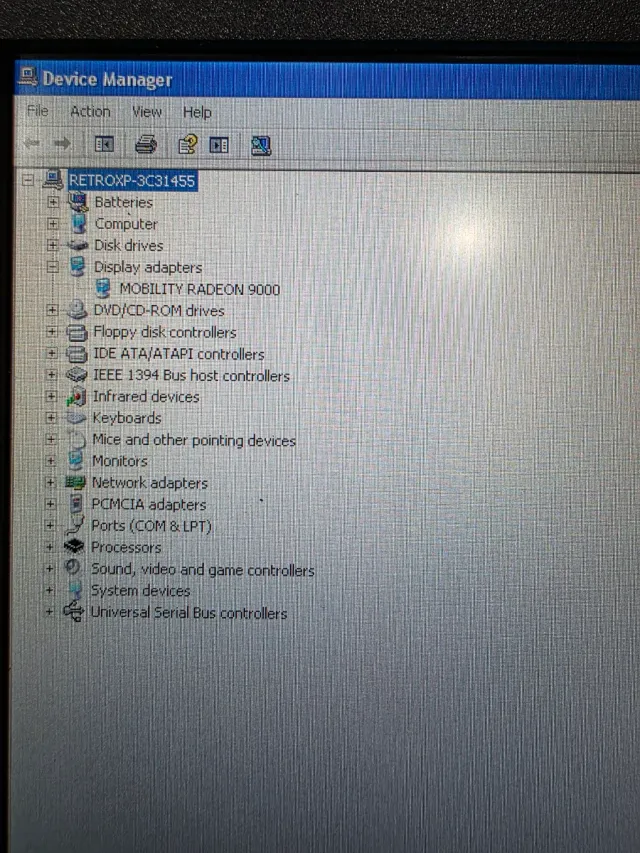Select the Monitors label
The image size is (640, 853).
[x=120, y=461]
